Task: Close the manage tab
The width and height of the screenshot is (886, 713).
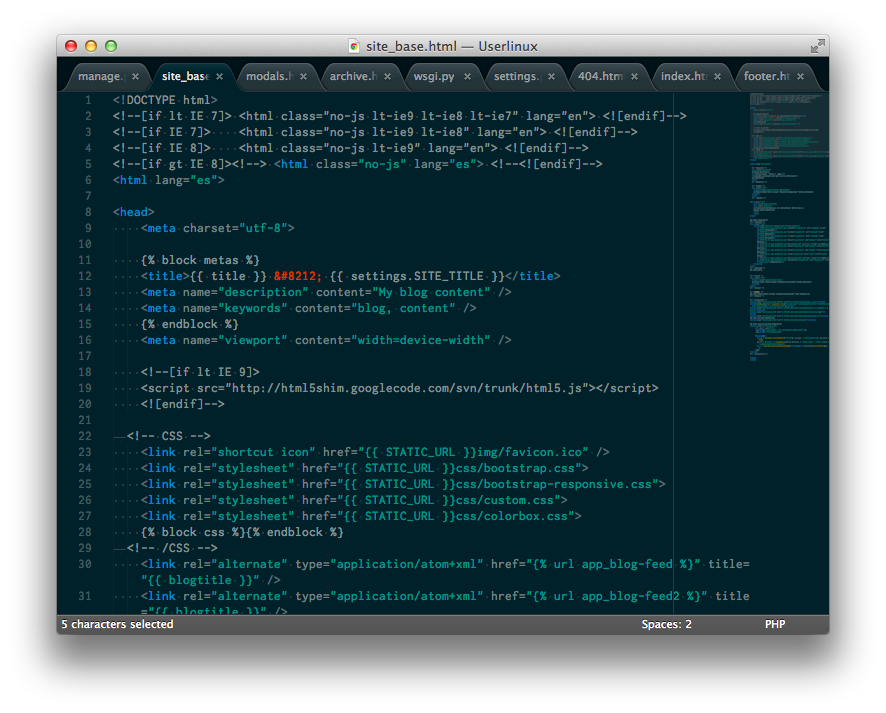Action: 135,76
